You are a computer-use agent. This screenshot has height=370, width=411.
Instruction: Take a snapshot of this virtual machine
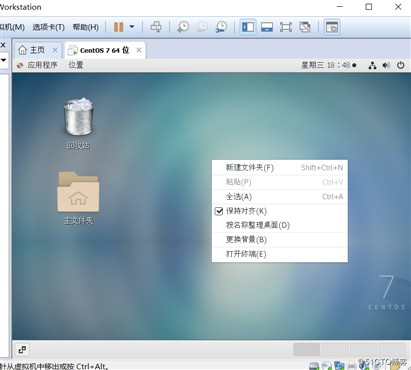click(x=183, y=27)
